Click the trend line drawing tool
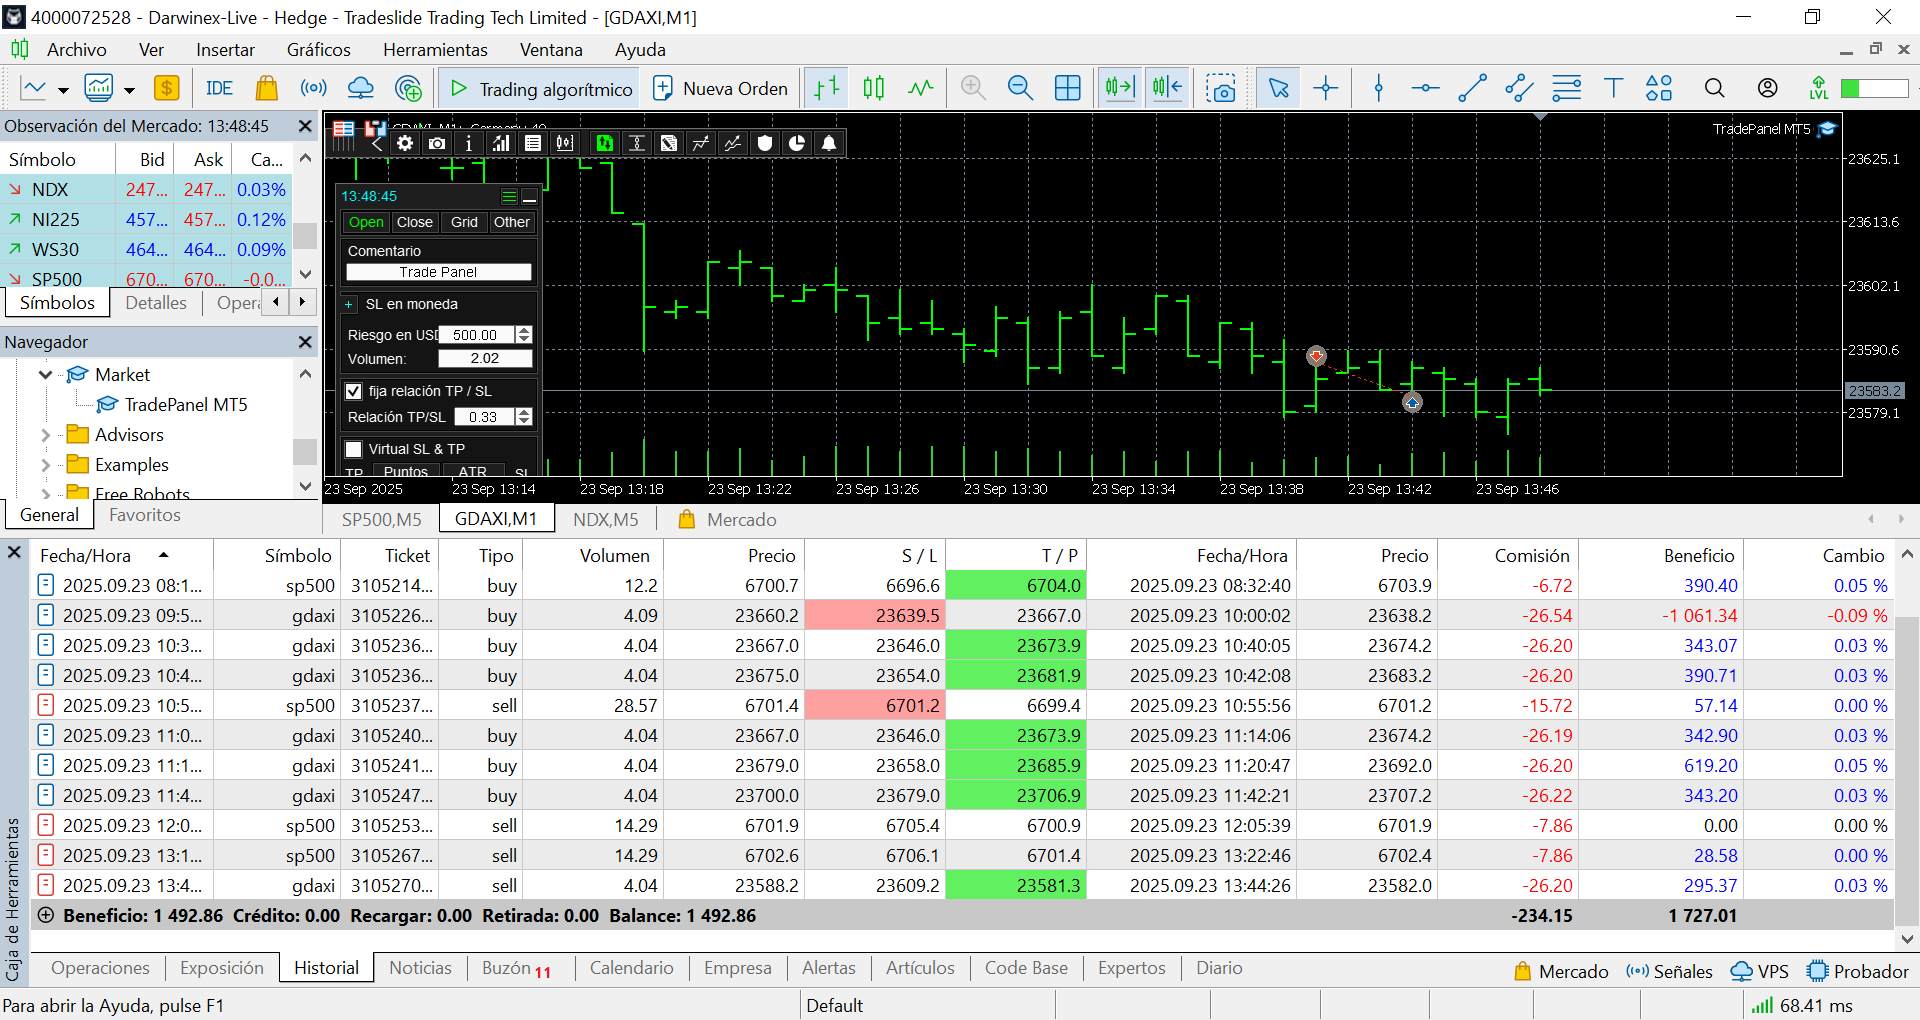 (1472, 88)
